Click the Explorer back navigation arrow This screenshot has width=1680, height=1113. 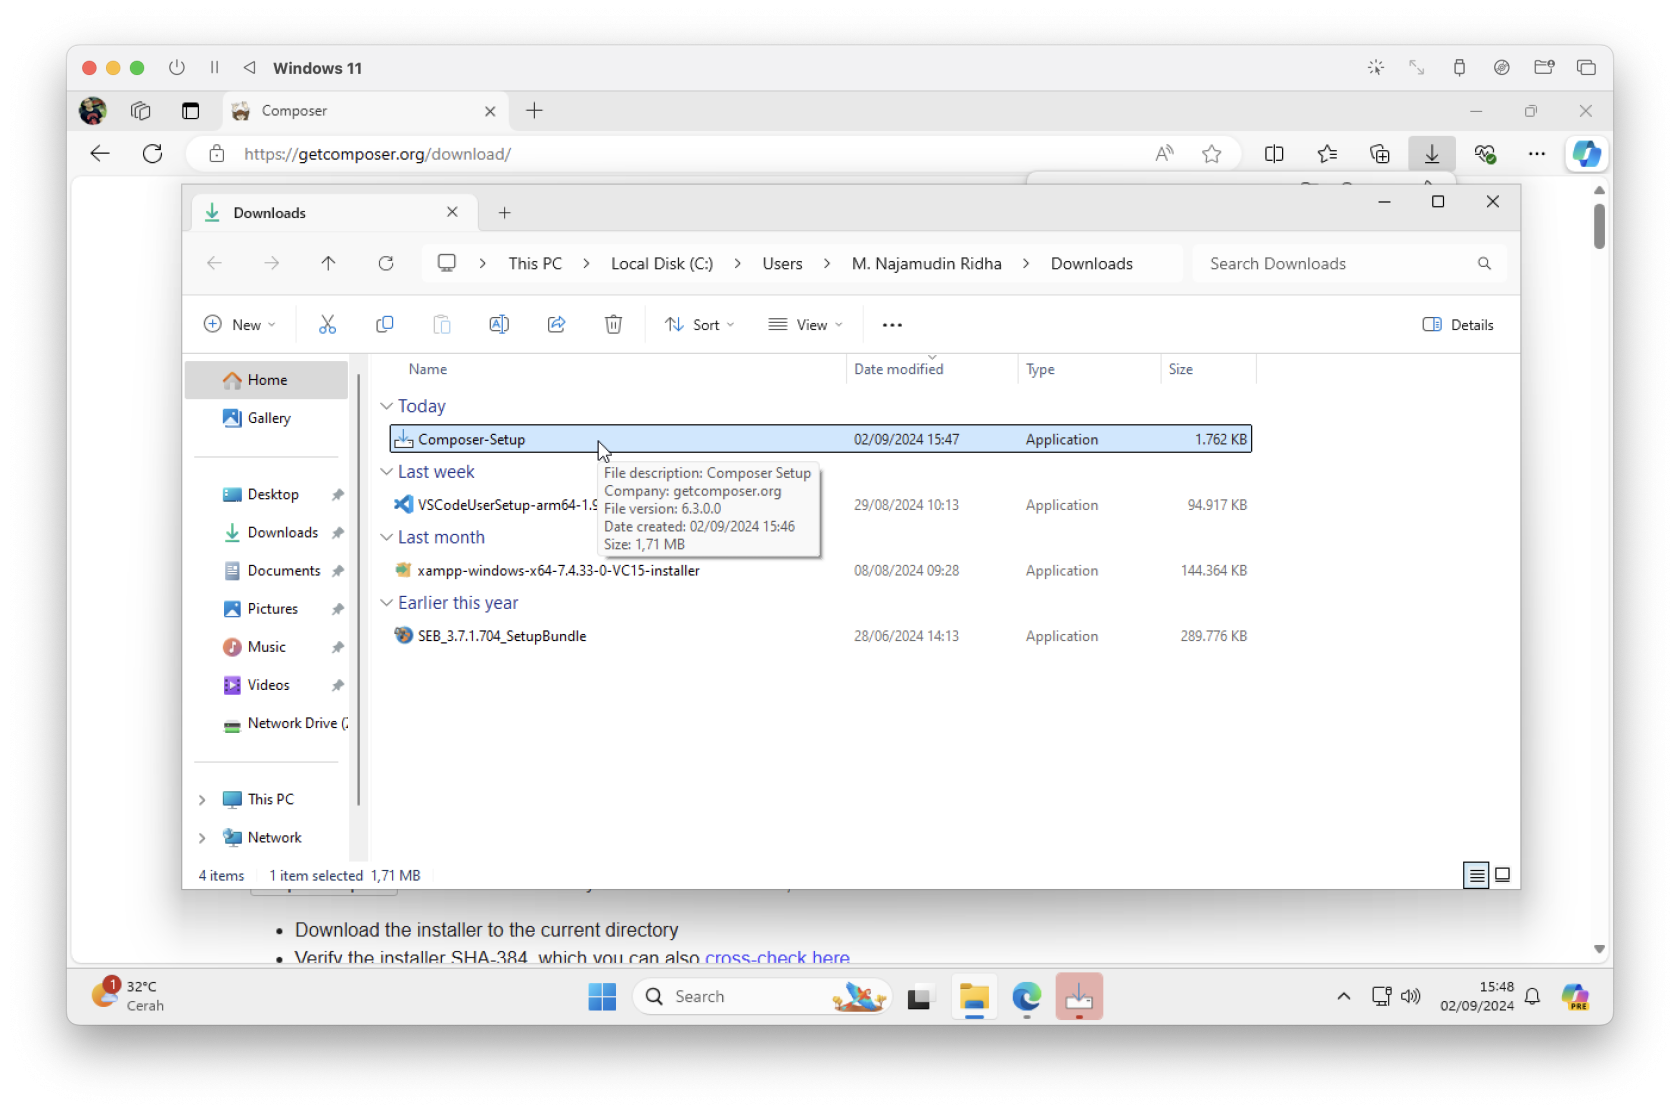point(214,263)
